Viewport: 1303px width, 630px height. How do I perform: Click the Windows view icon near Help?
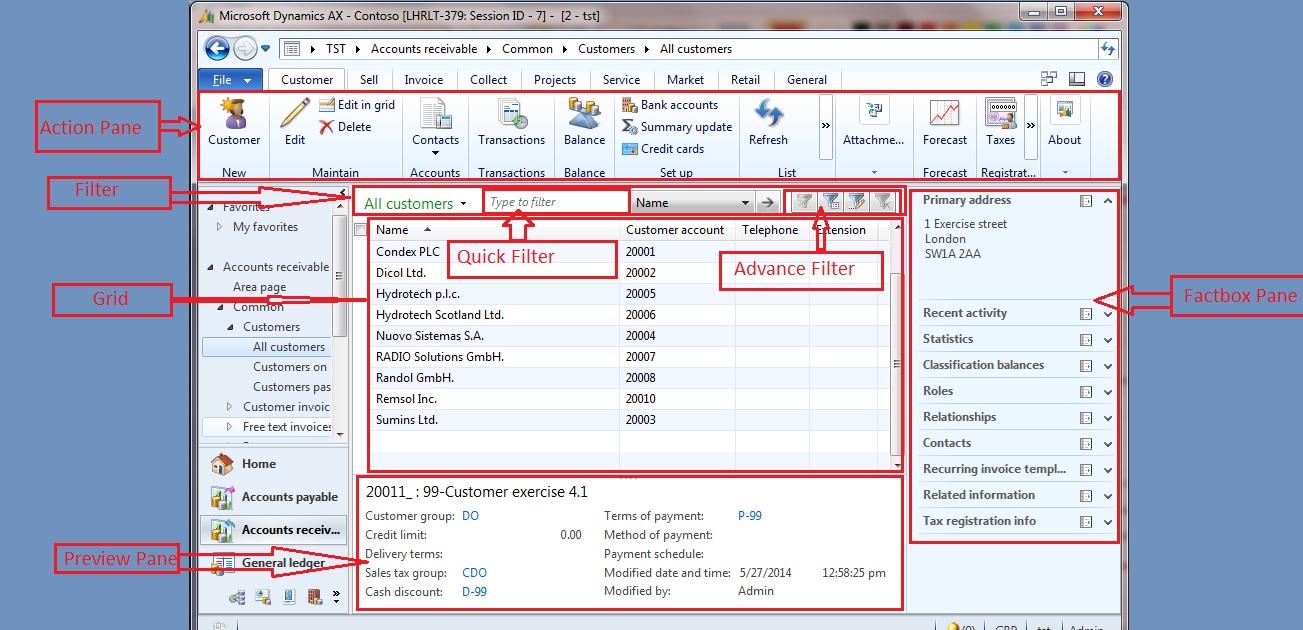point(1049,80)
